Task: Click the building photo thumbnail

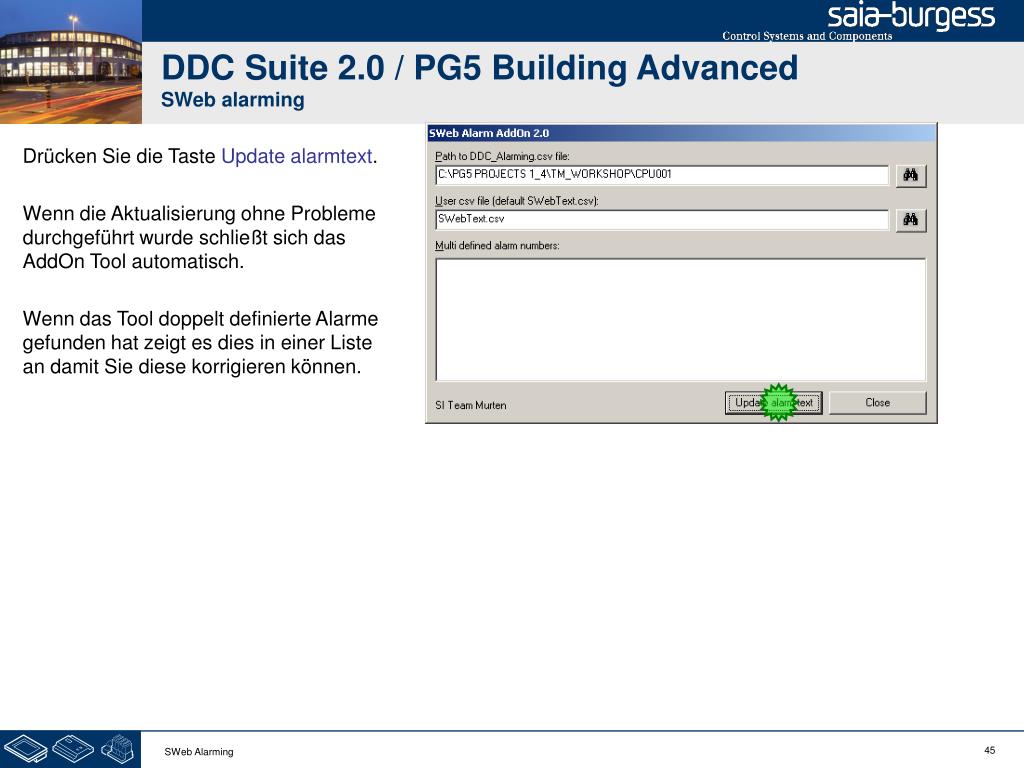Action: click(x=71, y=61)
